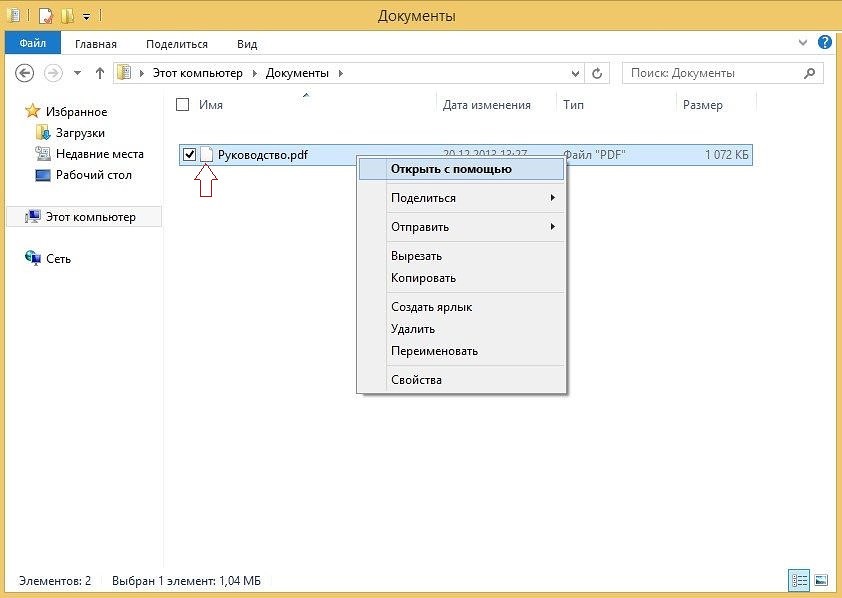The image size is (842, 598).
Task: Open Customize Quick Access Toolbar dropdown
Action: click(86, 17)
